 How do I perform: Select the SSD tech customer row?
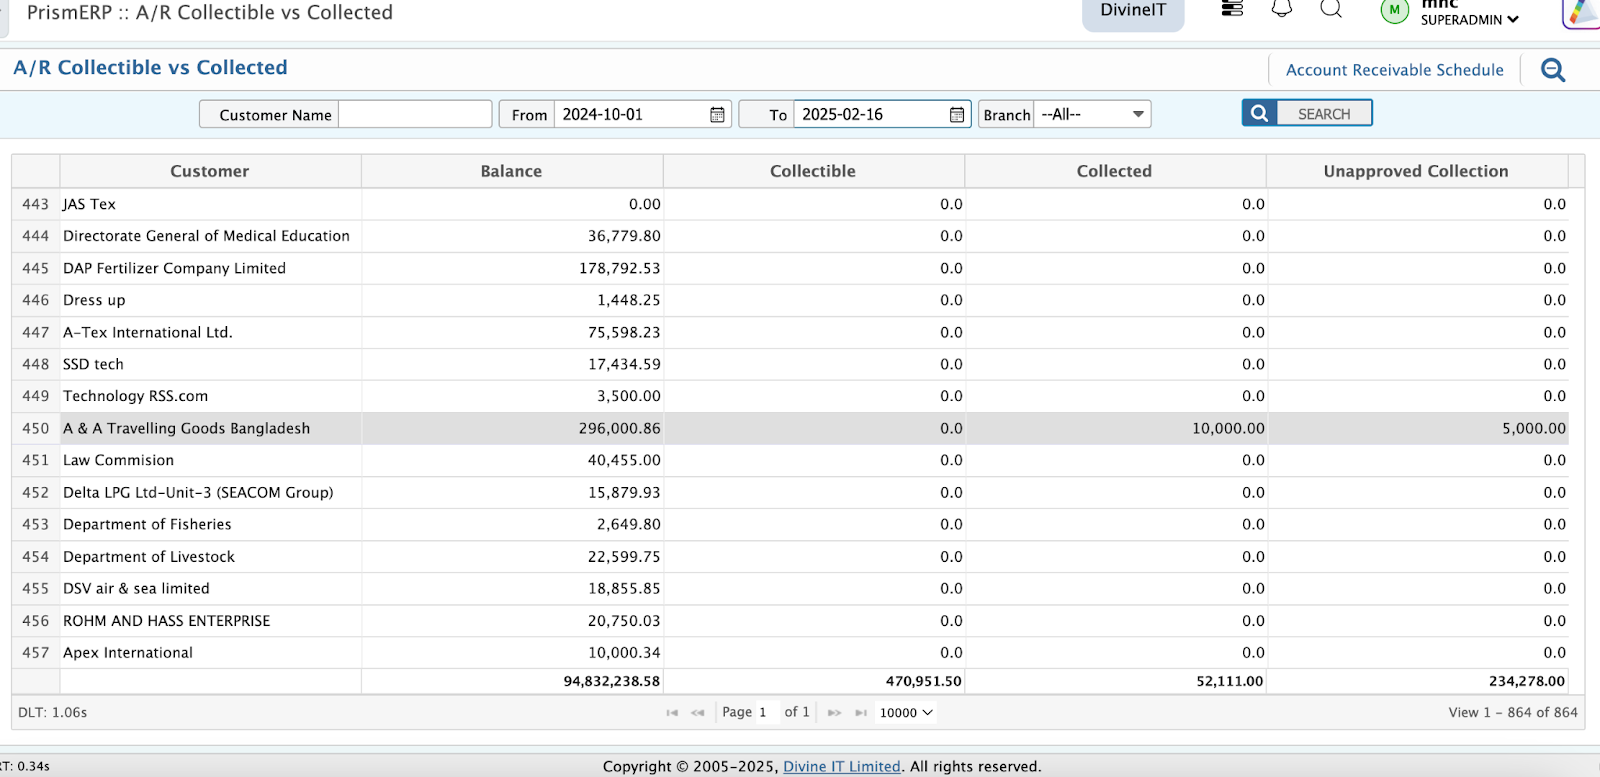[x=790, y=364]
